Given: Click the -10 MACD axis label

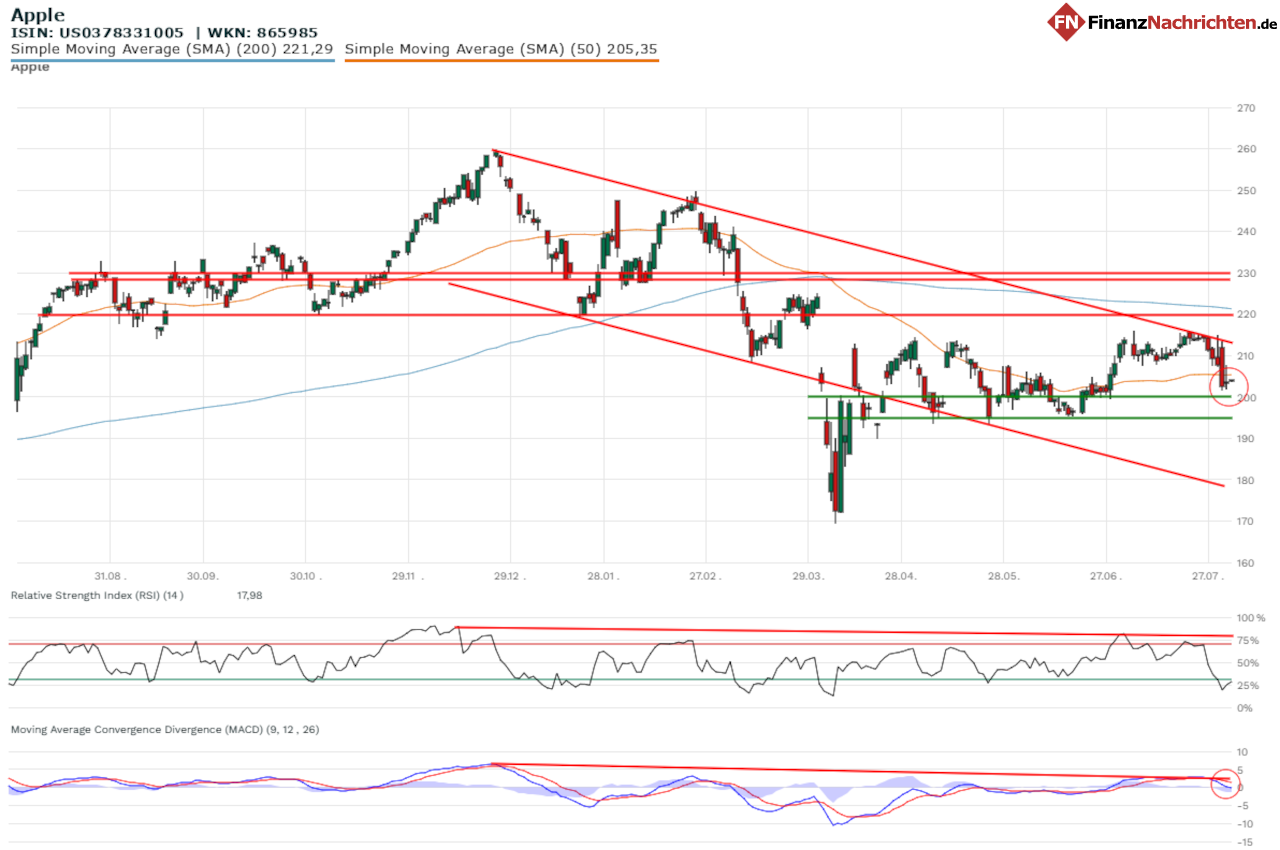Looking at the screenshot, I should click(x=1244, y=824).
